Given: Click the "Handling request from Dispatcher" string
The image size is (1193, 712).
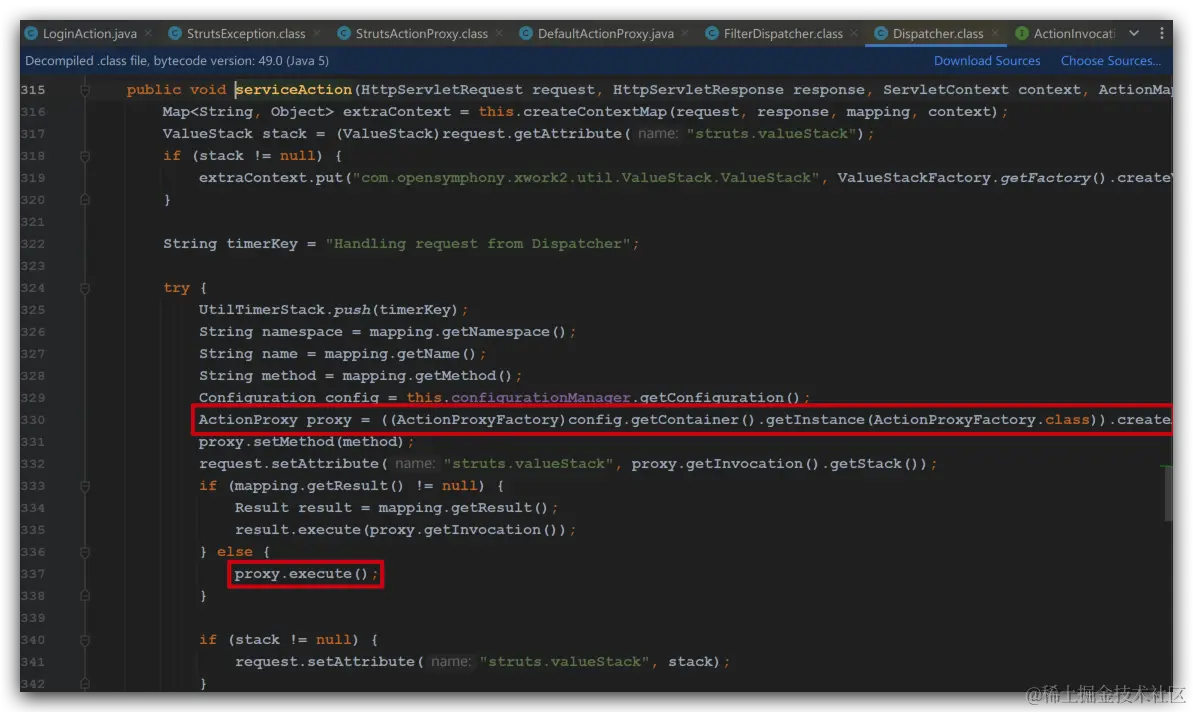Looking at the screenshot, I should [x=477, y=244].
